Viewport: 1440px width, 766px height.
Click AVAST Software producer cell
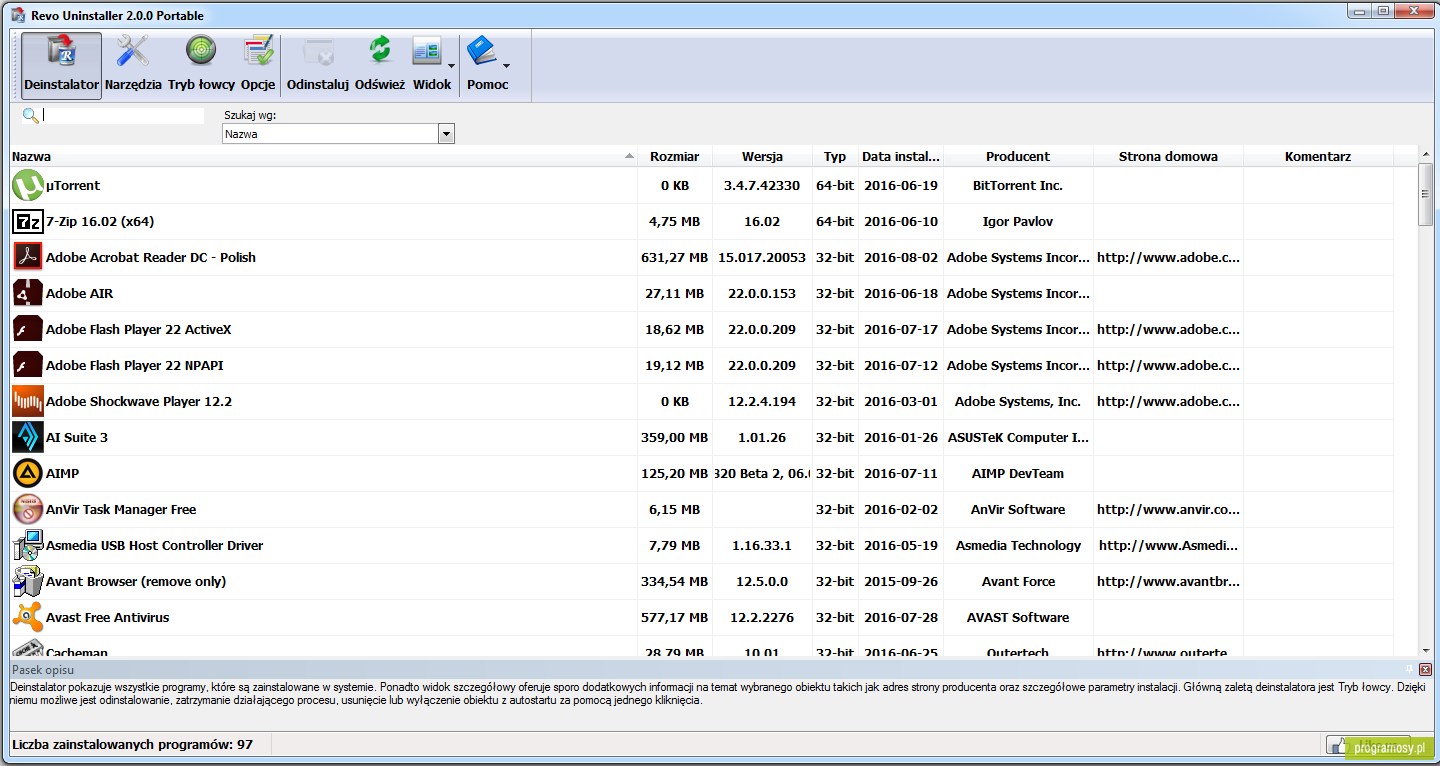(1018, 617)
